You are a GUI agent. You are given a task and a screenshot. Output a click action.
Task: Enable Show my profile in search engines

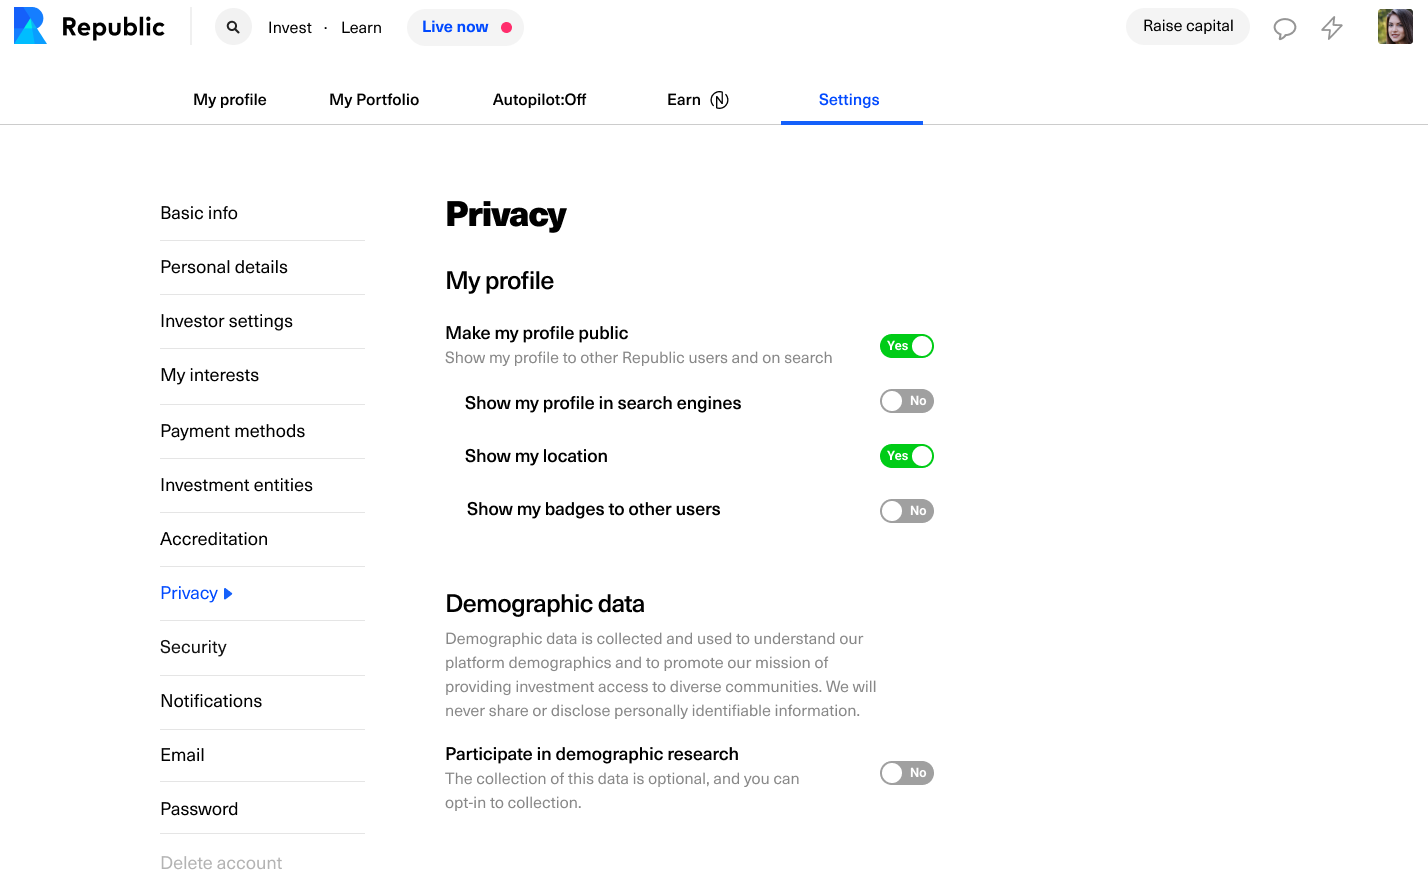pos(906,401)
